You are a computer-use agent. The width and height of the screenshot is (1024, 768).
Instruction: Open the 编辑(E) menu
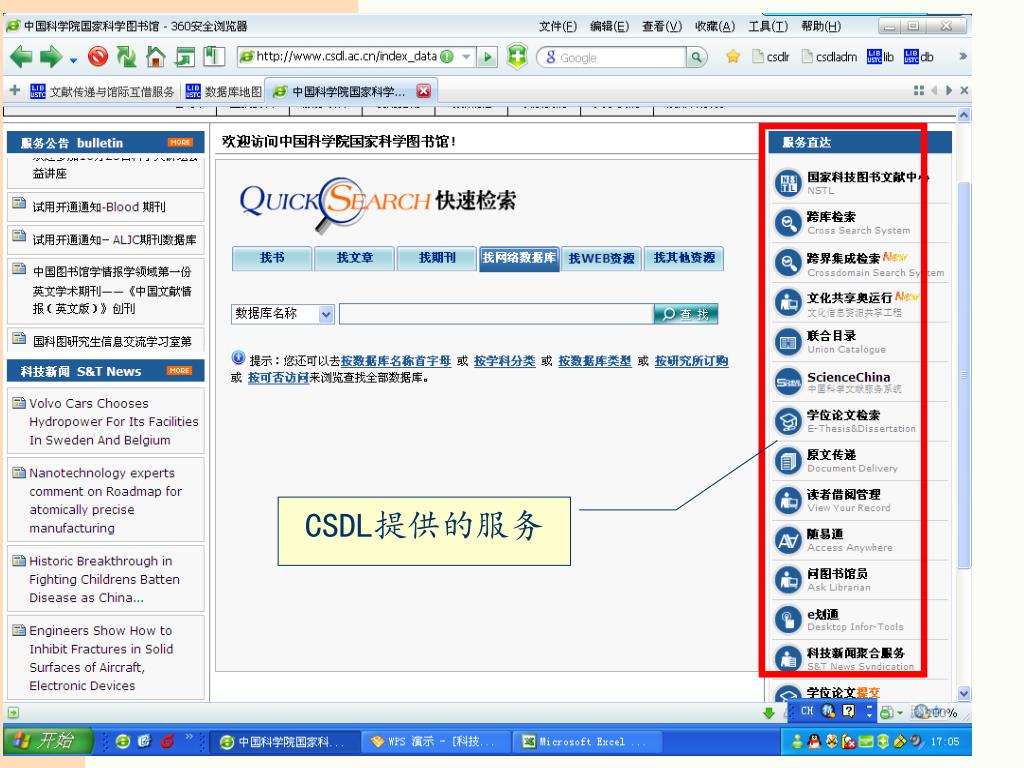pos(609,26)
